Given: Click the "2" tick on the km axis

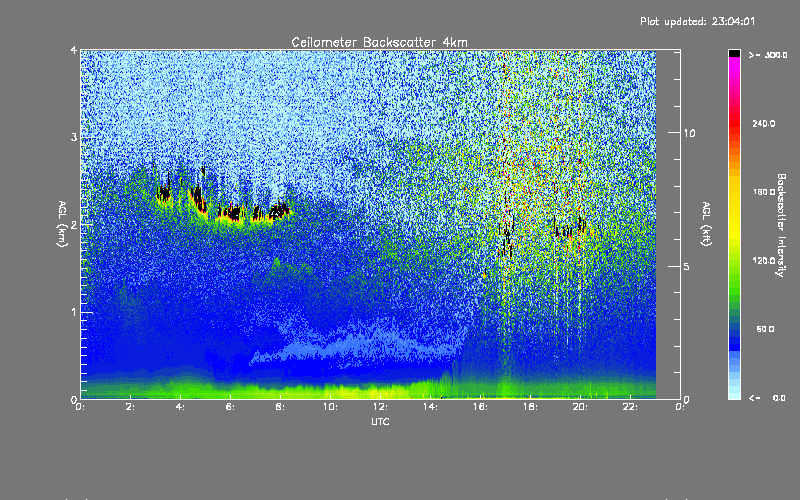Looking at the screenshot, I should coord(73,224).
